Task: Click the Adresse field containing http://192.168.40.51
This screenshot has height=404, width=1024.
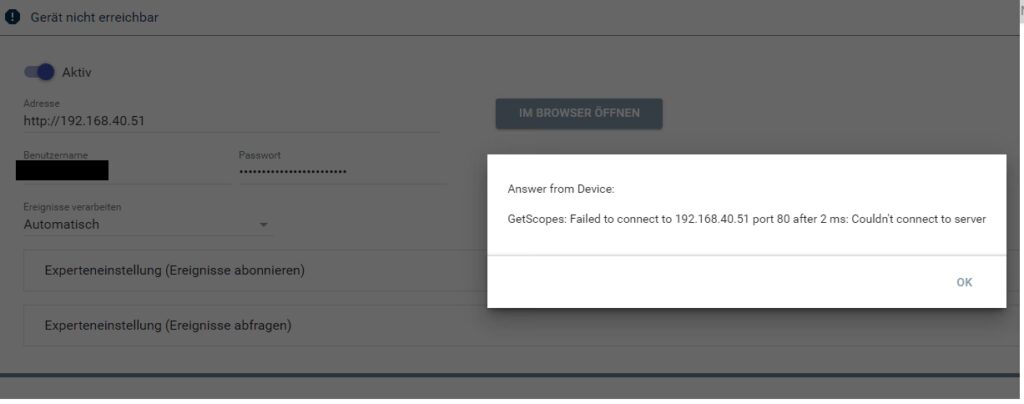Action: pos(230,121)
